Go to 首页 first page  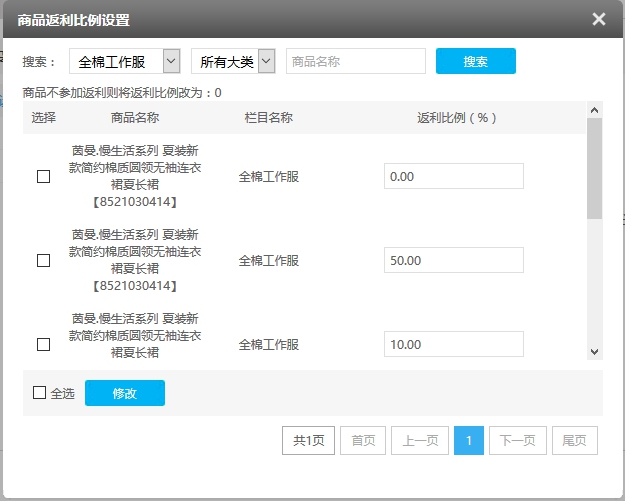point(363,441)
